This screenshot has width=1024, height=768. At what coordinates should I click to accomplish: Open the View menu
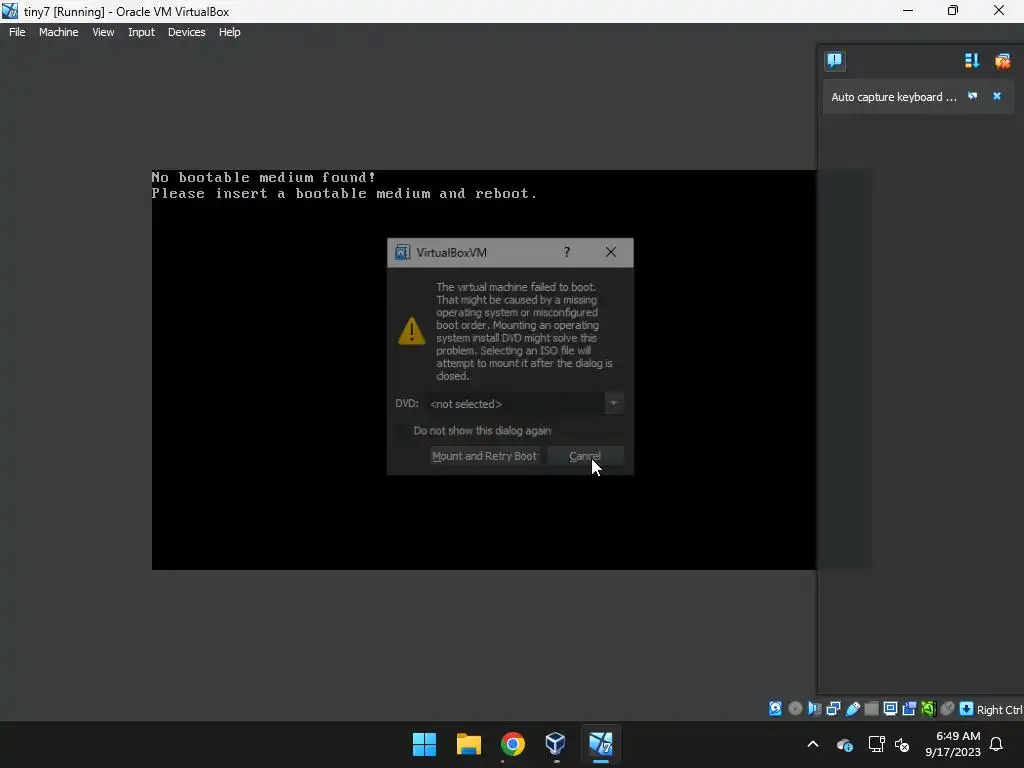[x=103, y=32]
